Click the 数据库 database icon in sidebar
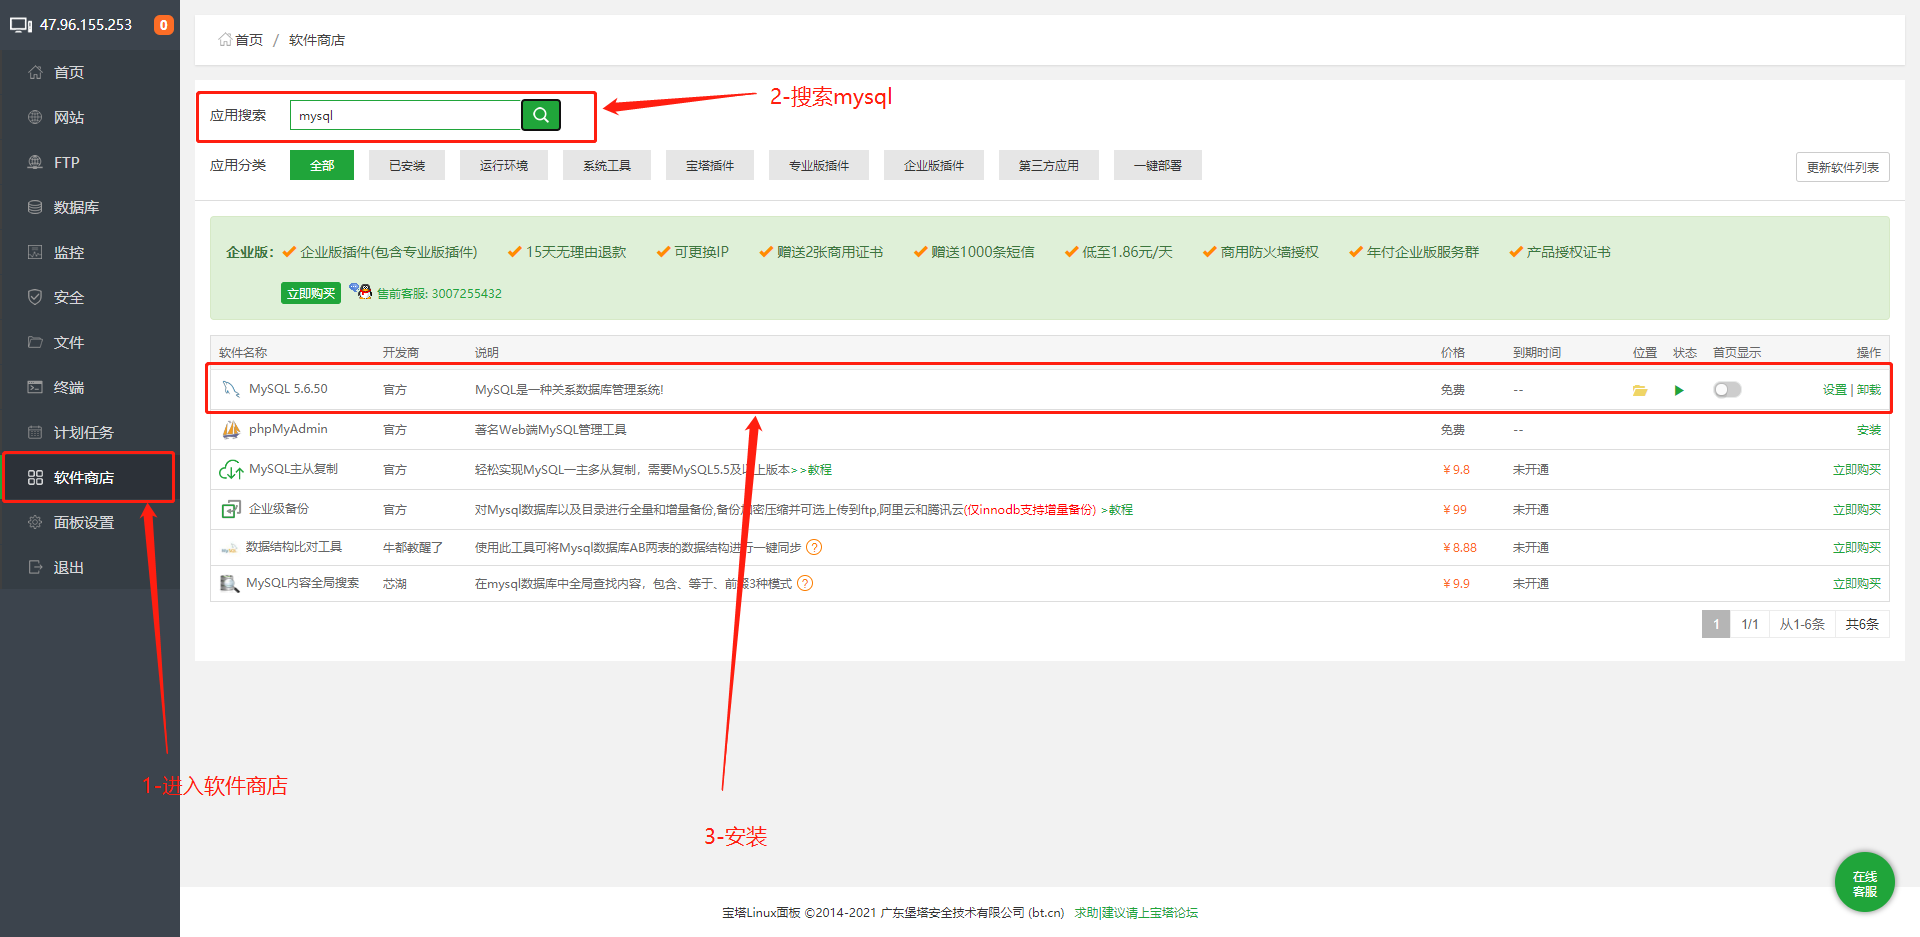 (x=35, y=207)
